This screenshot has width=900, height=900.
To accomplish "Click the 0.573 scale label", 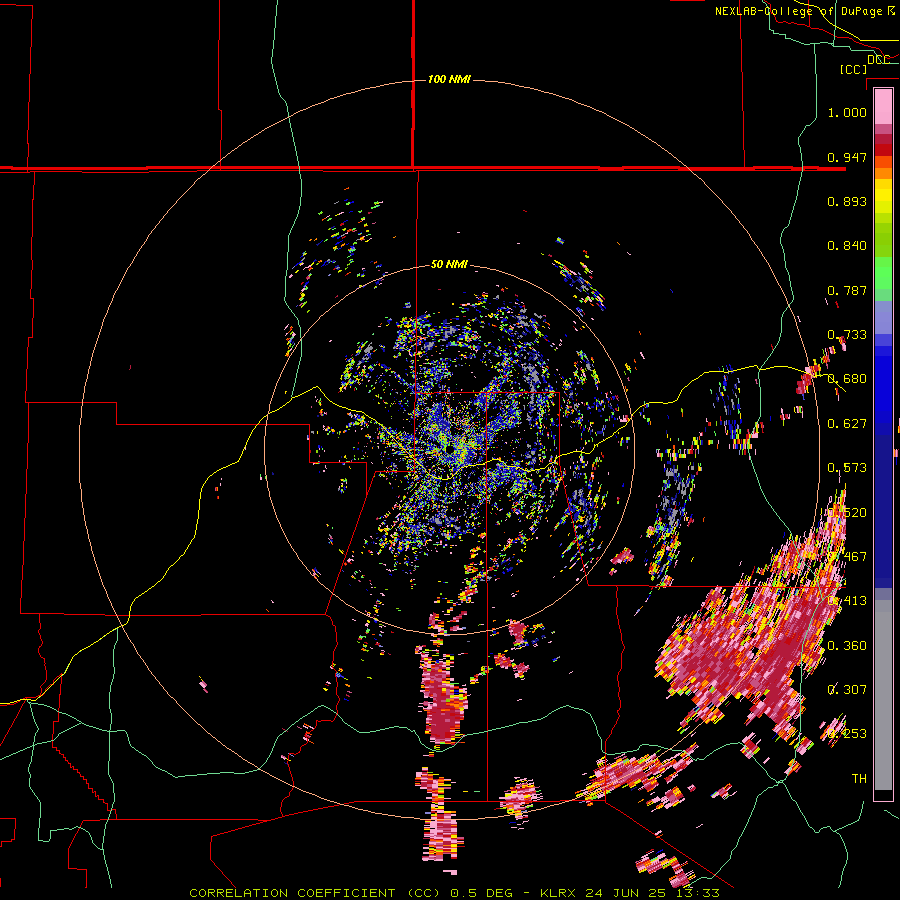I will click(847, 468).
